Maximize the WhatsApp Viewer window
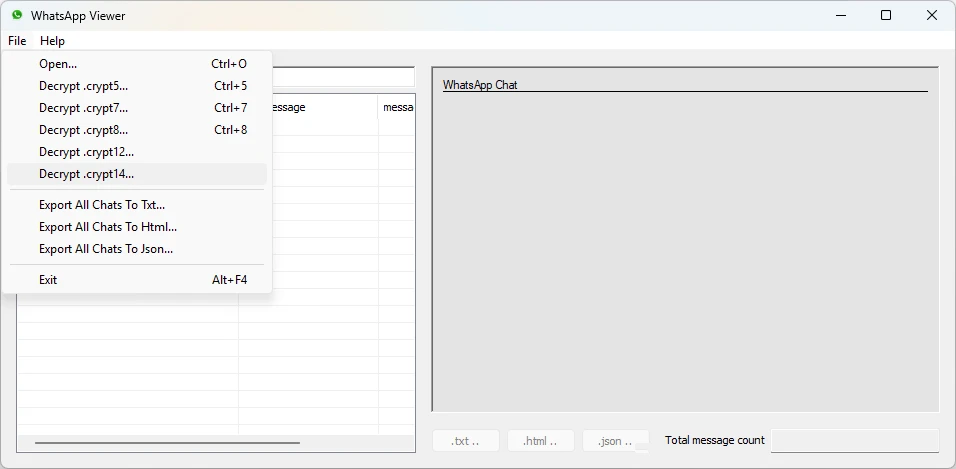The image size is (956, 469). pyautogui.click(x=886, y=16)
